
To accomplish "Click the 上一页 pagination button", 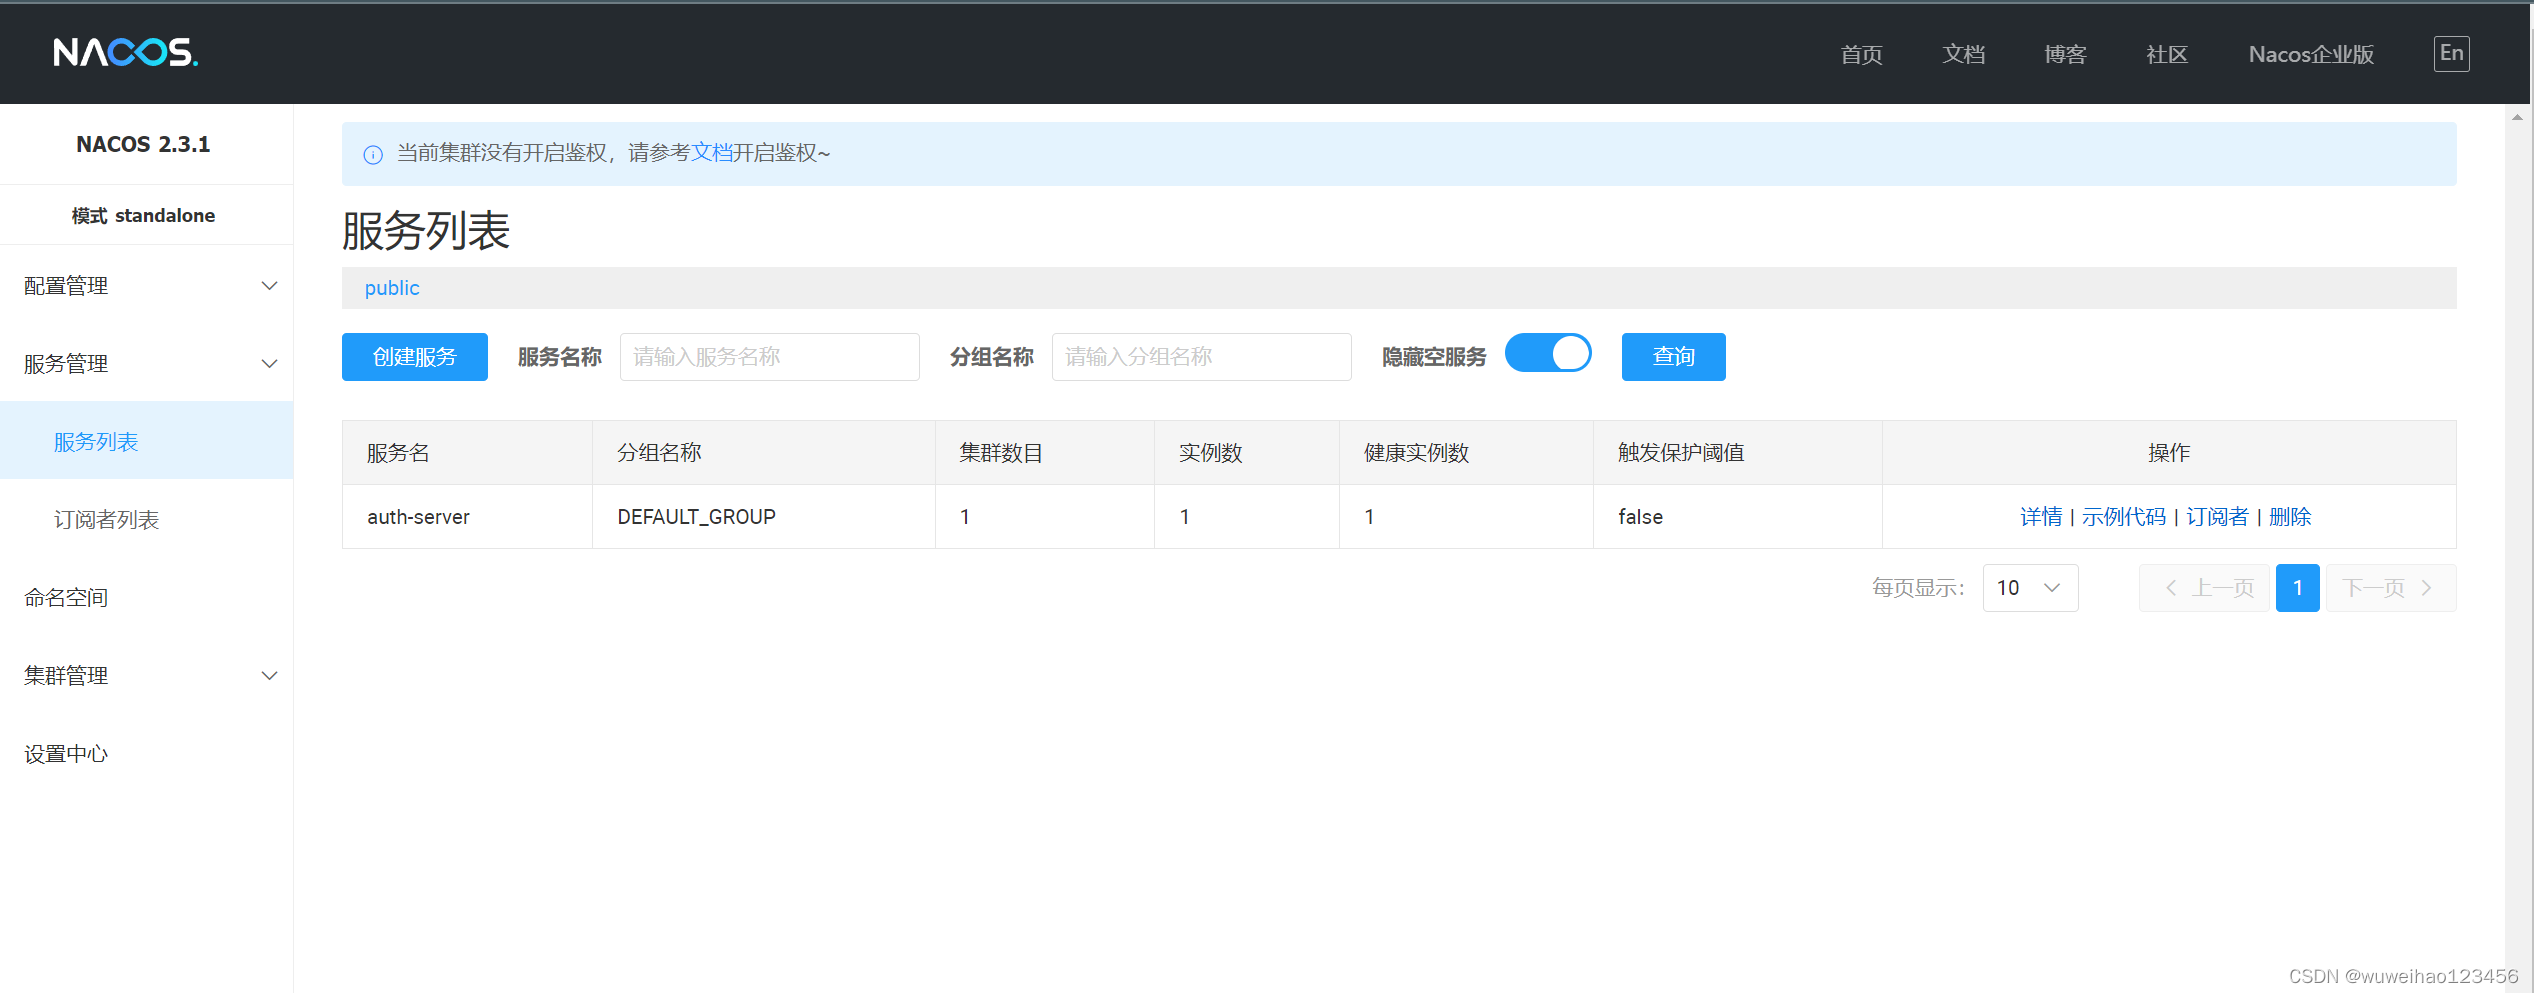I will pos(2204,588).
